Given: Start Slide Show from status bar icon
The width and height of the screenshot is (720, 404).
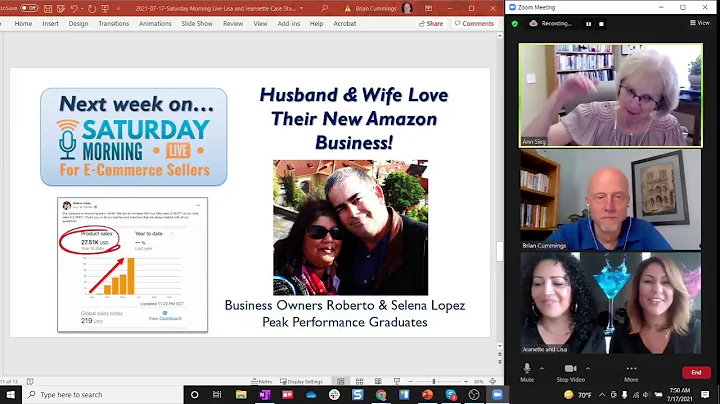Looking at the screenshot, I should [x=397, y=381].
